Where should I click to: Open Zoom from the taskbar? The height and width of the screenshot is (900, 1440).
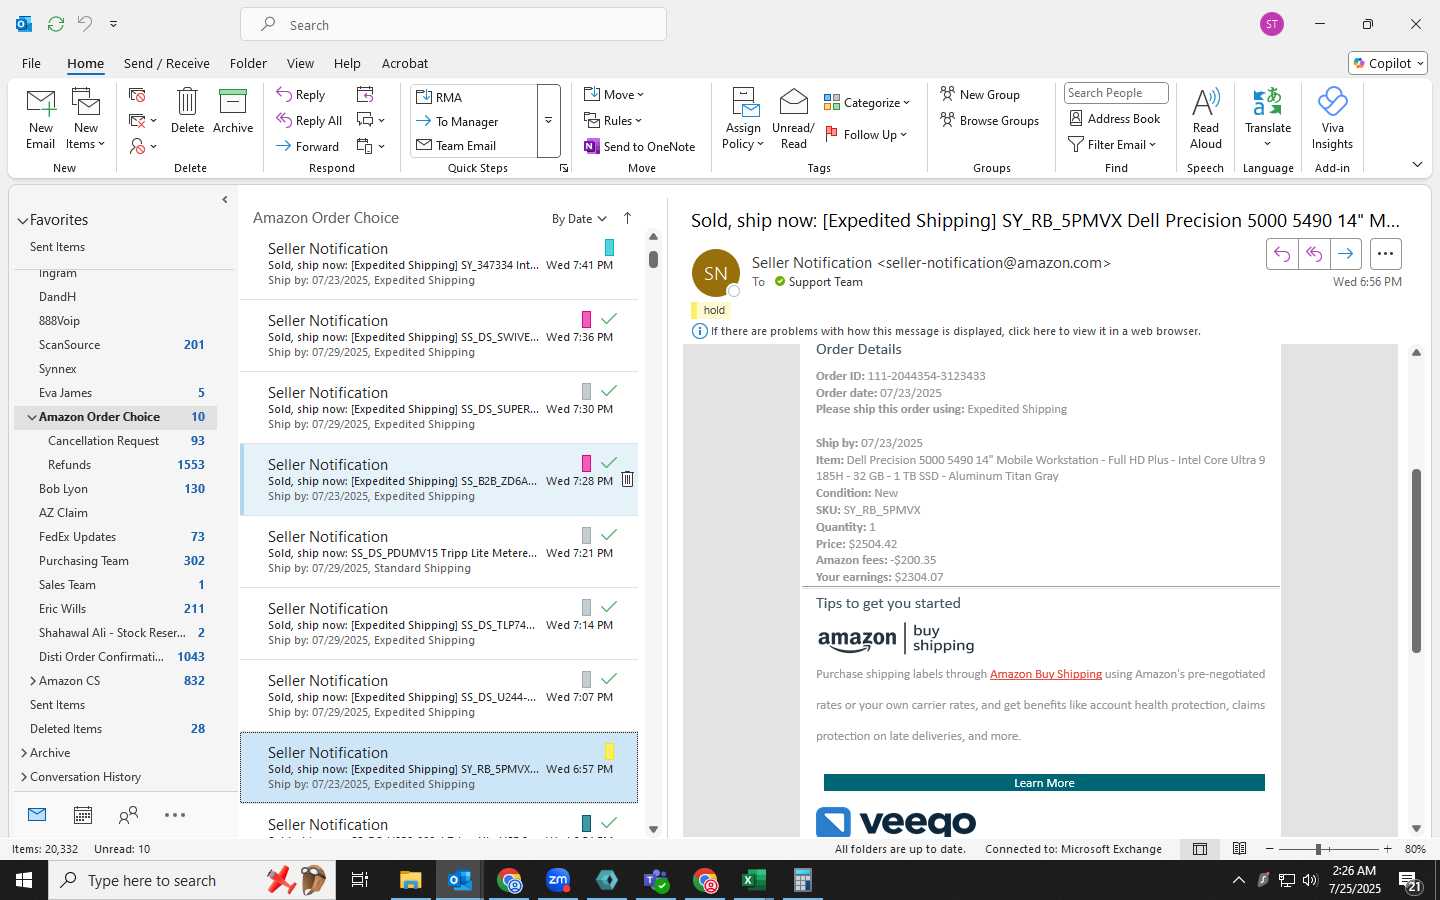pos(558,880)
